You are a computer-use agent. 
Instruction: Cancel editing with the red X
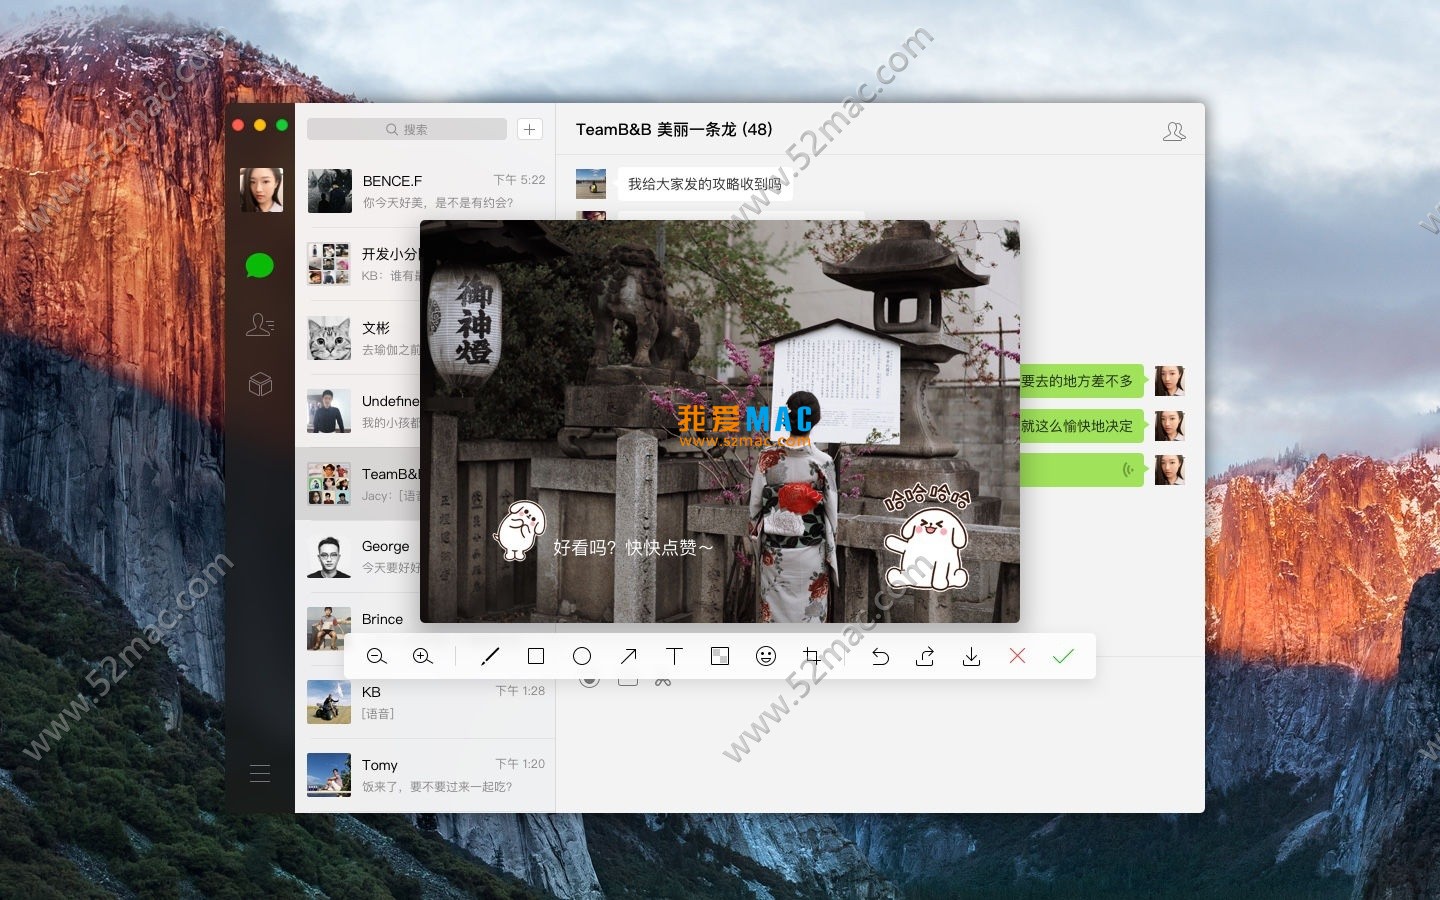coord(1017,656)
